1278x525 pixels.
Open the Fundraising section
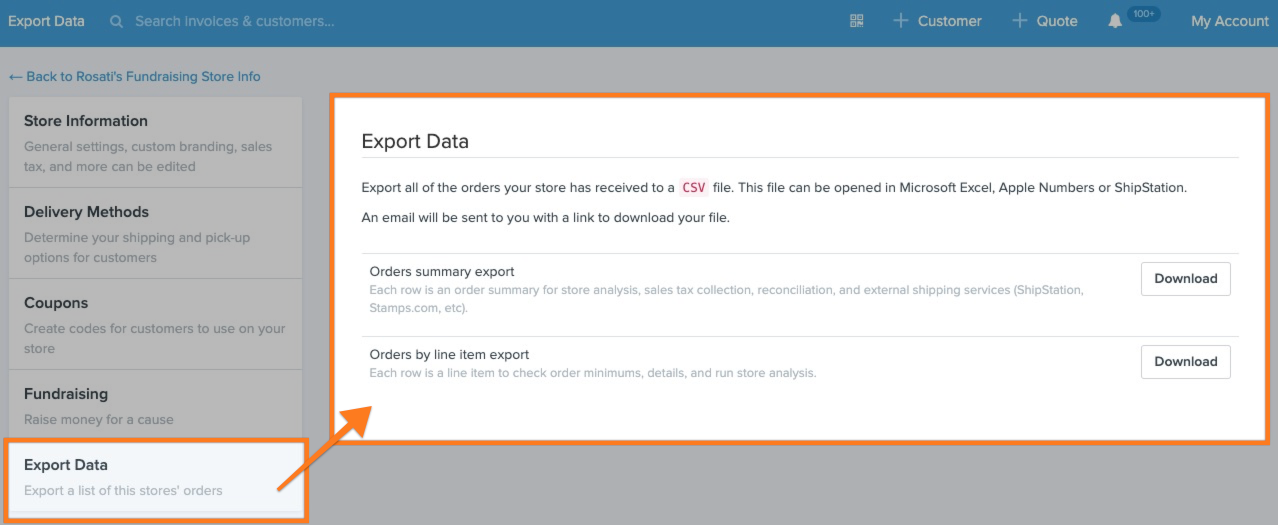coord(155,405)
